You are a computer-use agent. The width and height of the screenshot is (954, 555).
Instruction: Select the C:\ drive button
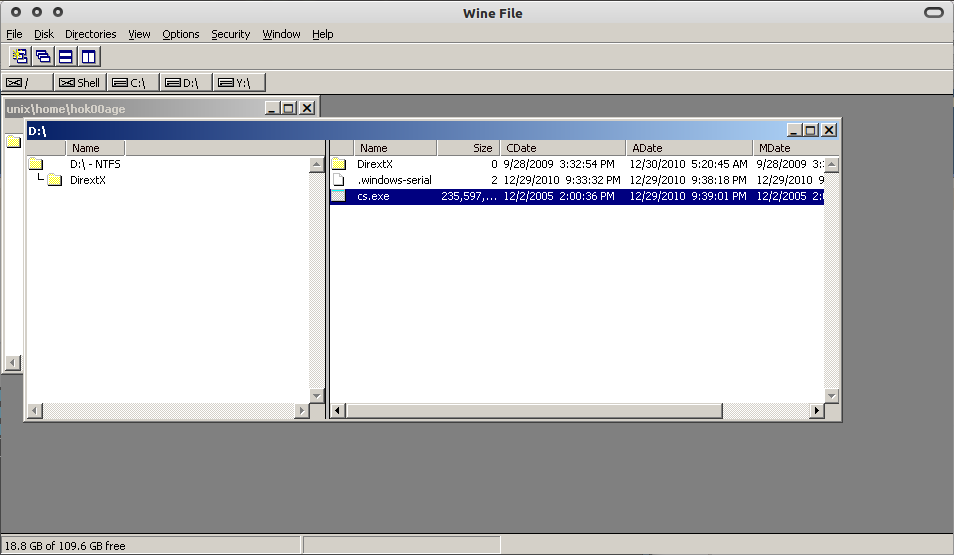coord(133,83)
